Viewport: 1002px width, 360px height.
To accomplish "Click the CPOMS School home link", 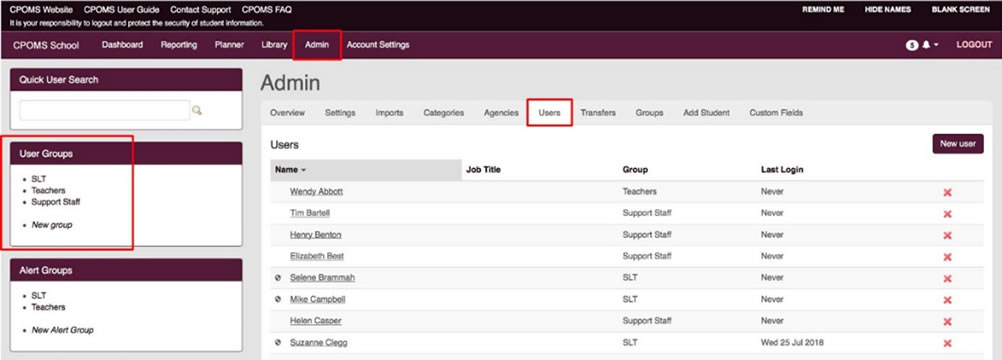I will click(x=46, y=45).
